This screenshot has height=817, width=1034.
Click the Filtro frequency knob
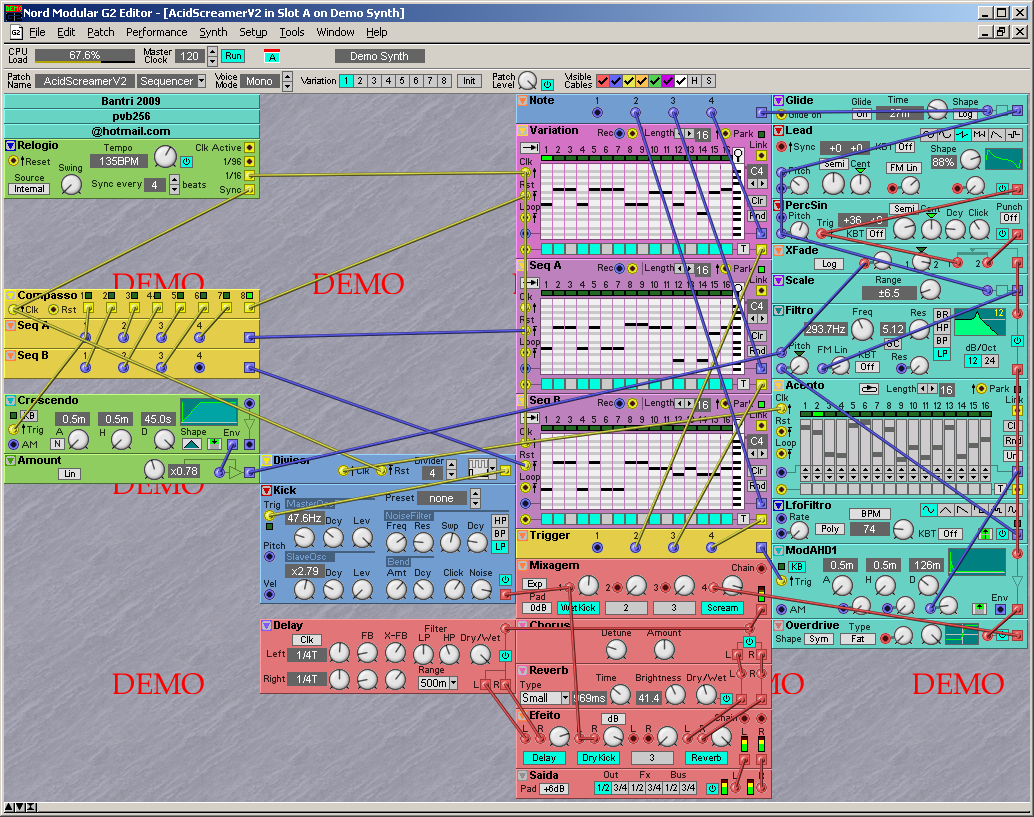click(x=862, y=328)
